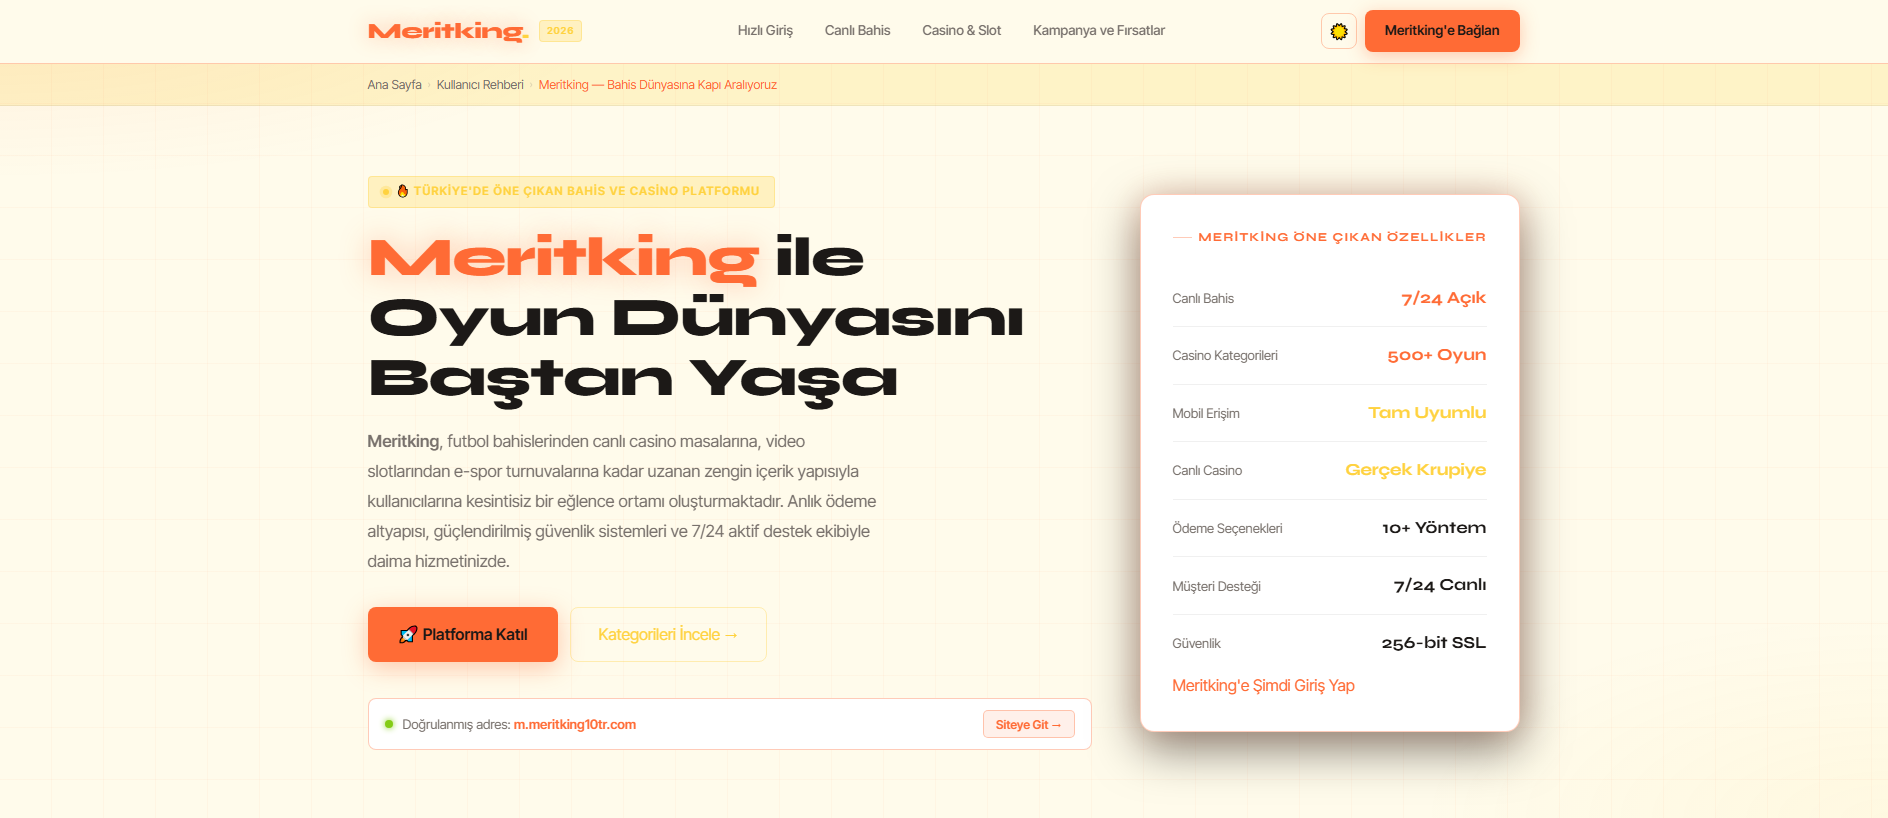
Task: Open the m.meritking10tr.com address link
Action: point(575,725)
